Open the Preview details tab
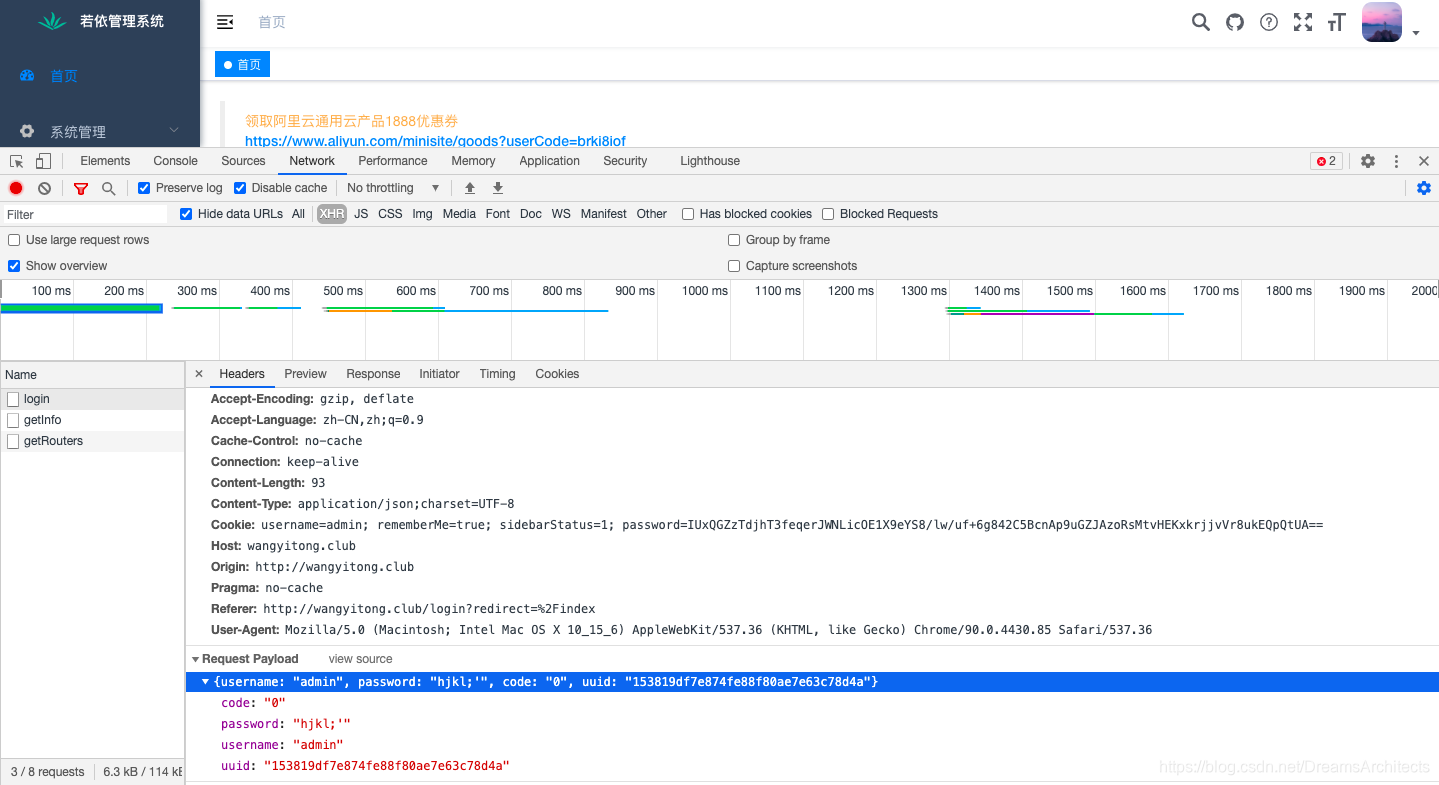The image size is (1439, 785). pyautogui.click(x=305, y=374)
